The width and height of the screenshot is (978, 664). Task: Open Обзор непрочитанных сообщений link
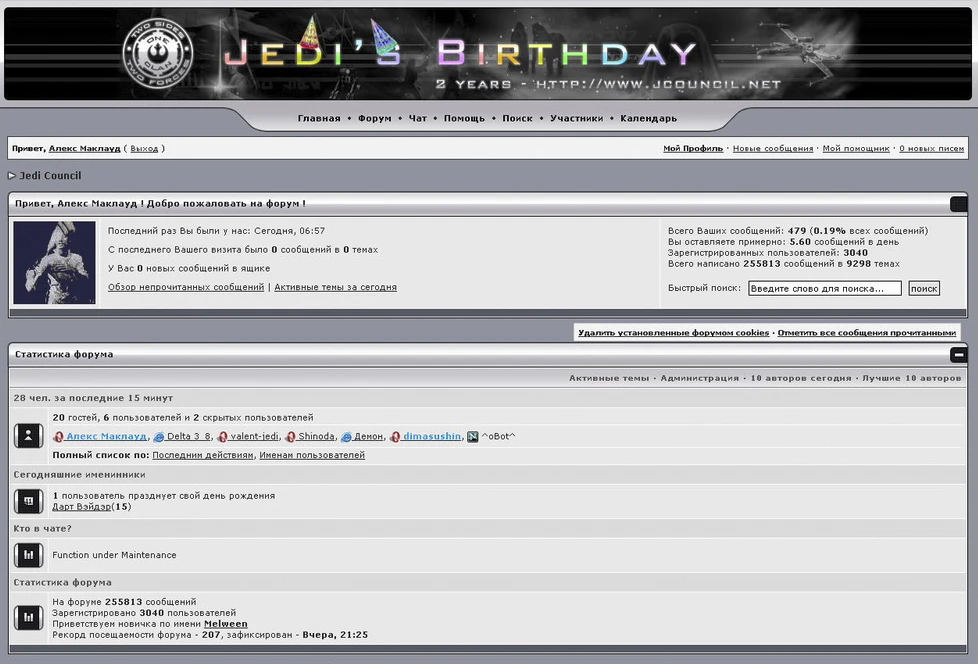coord(186,287)
